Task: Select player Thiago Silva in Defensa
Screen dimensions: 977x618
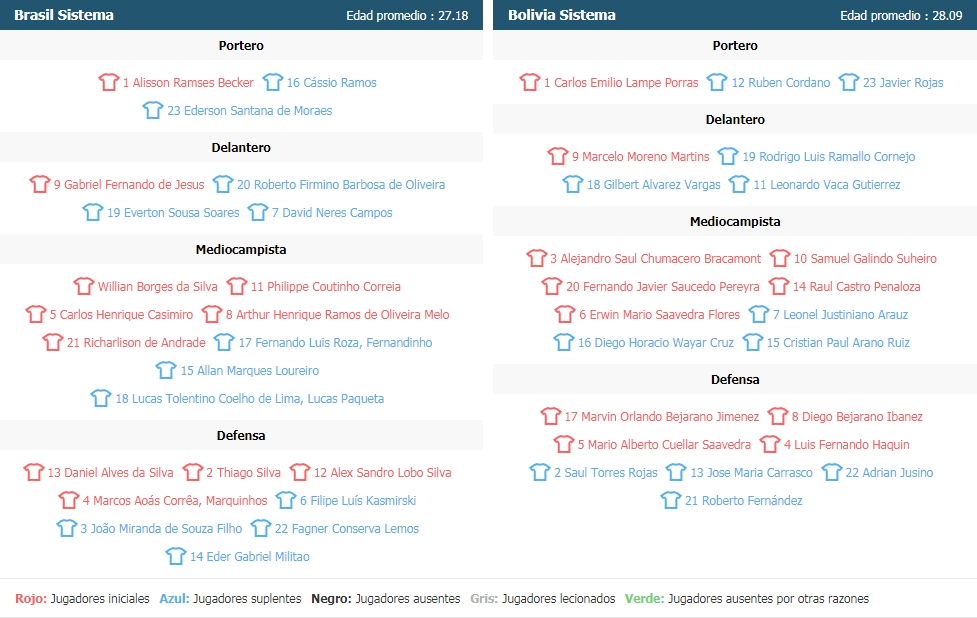Action: pyautogui.click(x=244, y=472)
